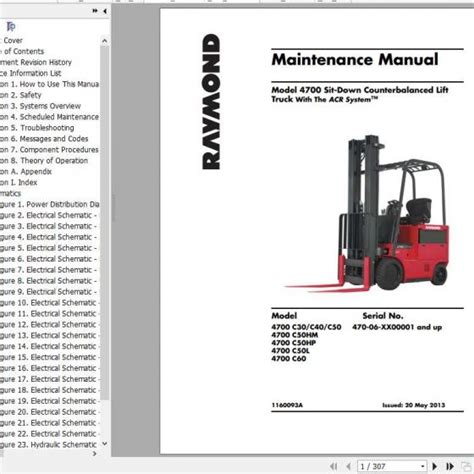Open Figure 22. Electrical Schematic bookmark
Image resolution: width=474 pixels, height=474 pixels.
coord(49,434)
